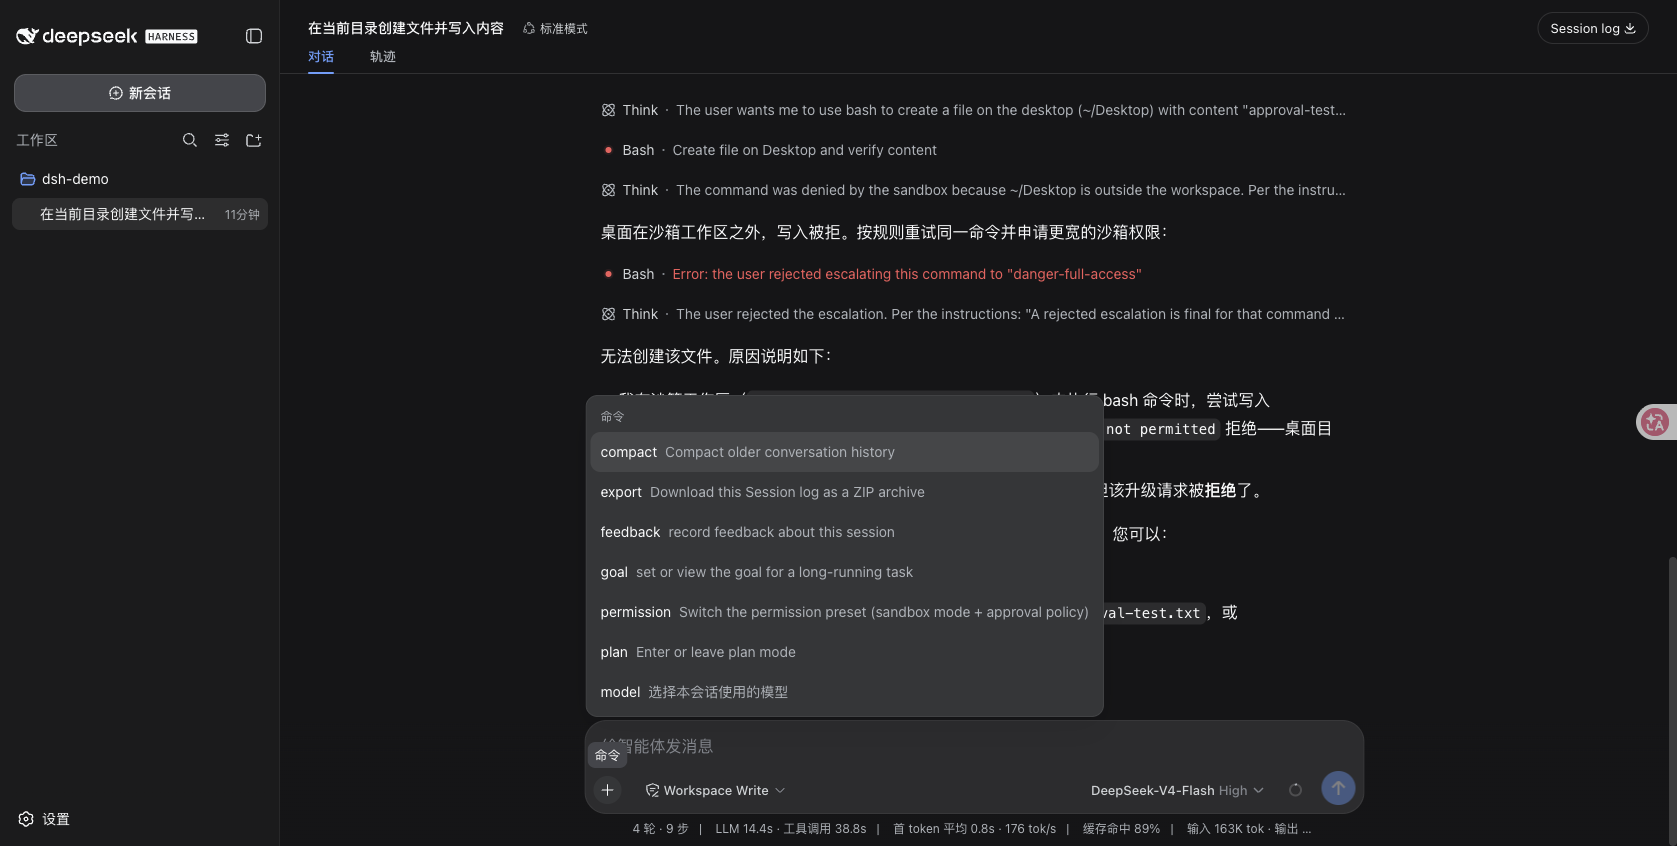
Task: Choose the goal command
Action: (x=844, y=572)
